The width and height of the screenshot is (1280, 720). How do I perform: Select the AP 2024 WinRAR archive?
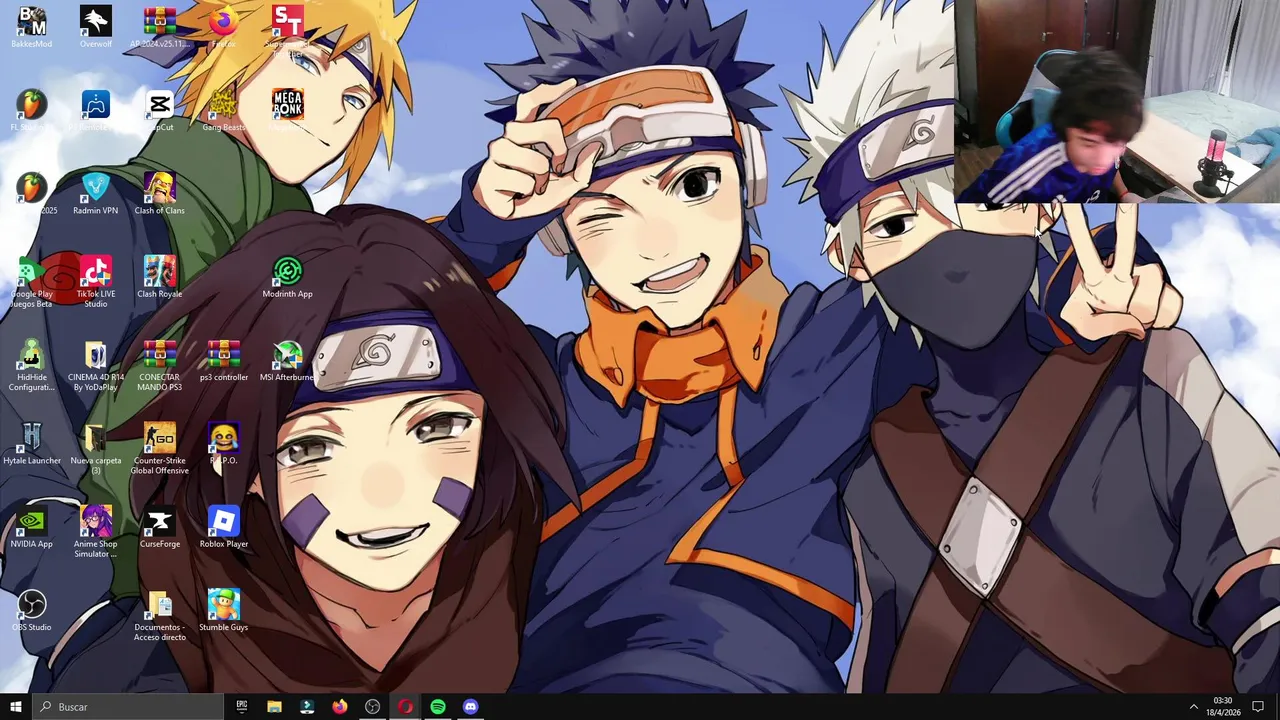[x=160, y=27]
